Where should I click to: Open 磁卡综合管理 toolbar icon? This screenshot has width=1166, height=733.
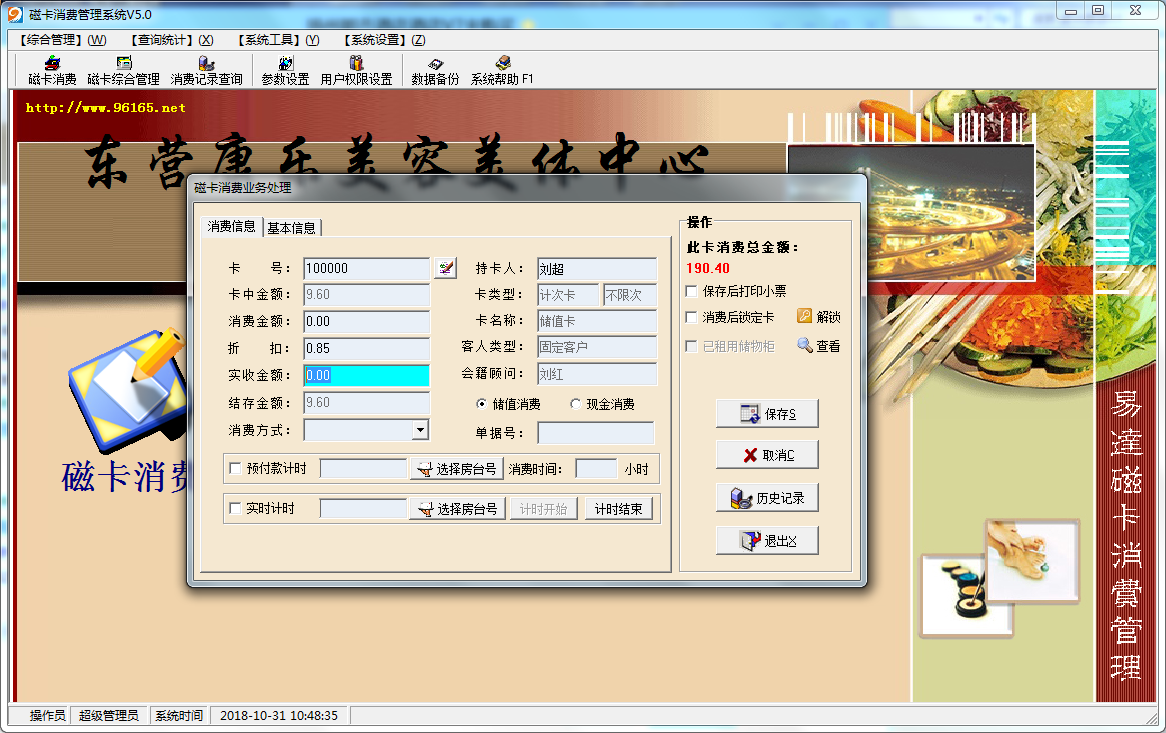point(123,71)
